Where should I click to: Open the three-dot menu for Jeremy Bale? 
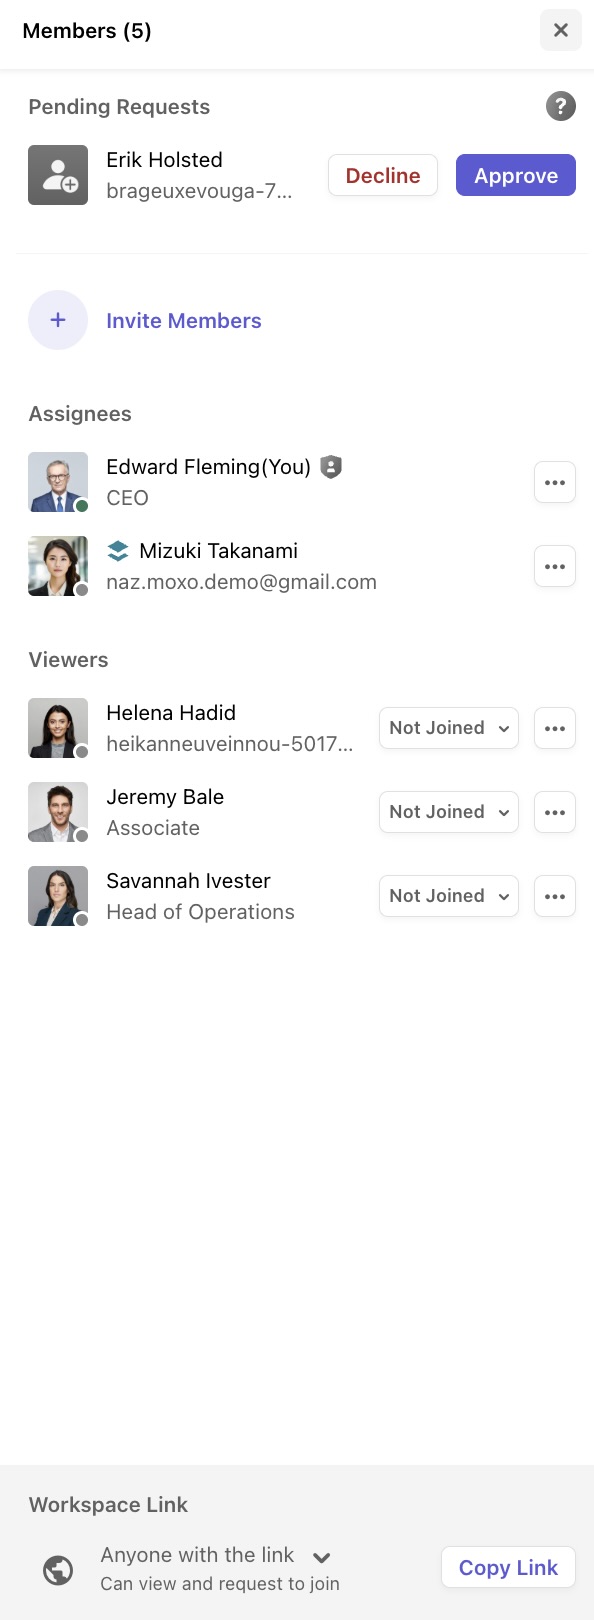tap(554, 812)
